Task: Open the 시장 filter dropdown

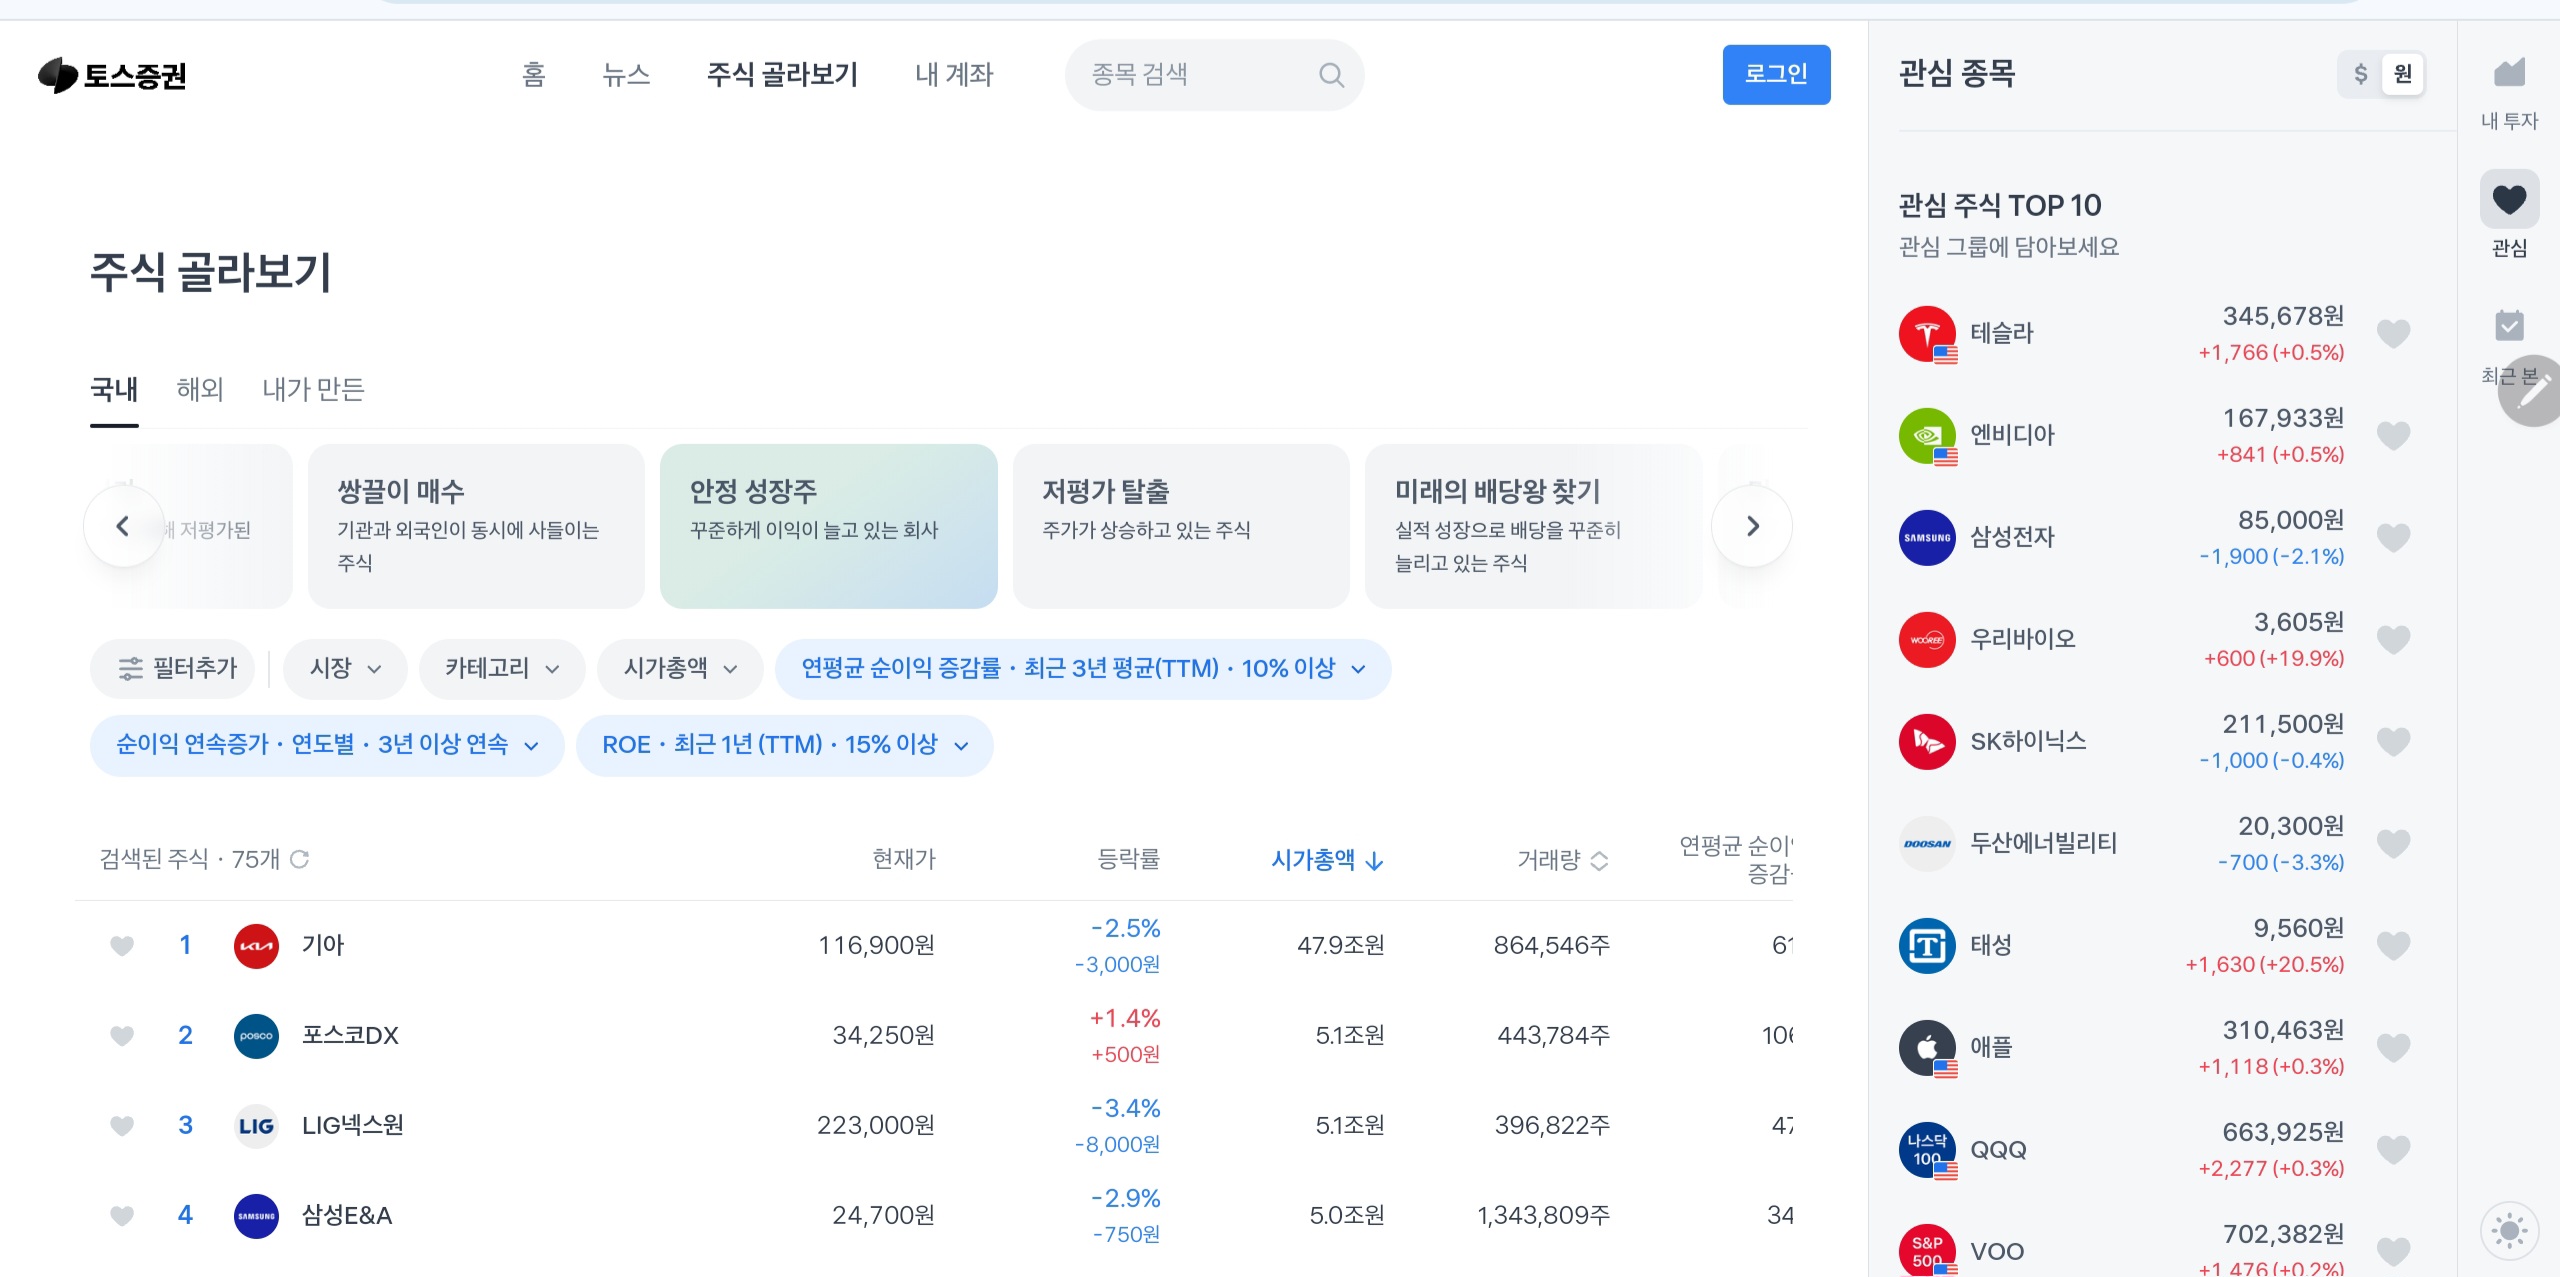Action: click(x=345, y=668)
